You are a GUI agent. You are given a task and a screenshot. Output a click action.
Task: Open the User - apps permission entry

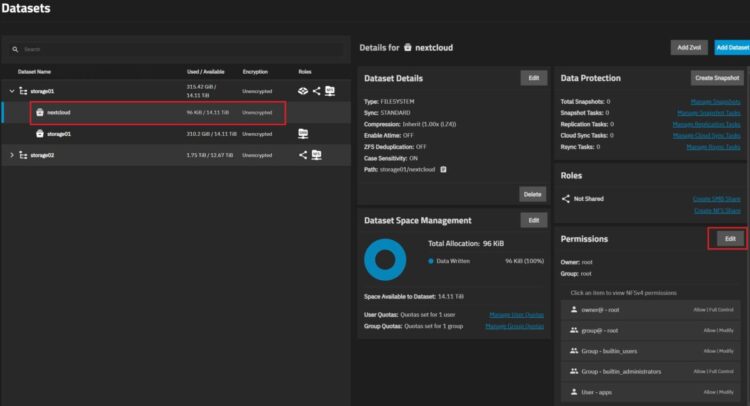(x=650, y=392)
